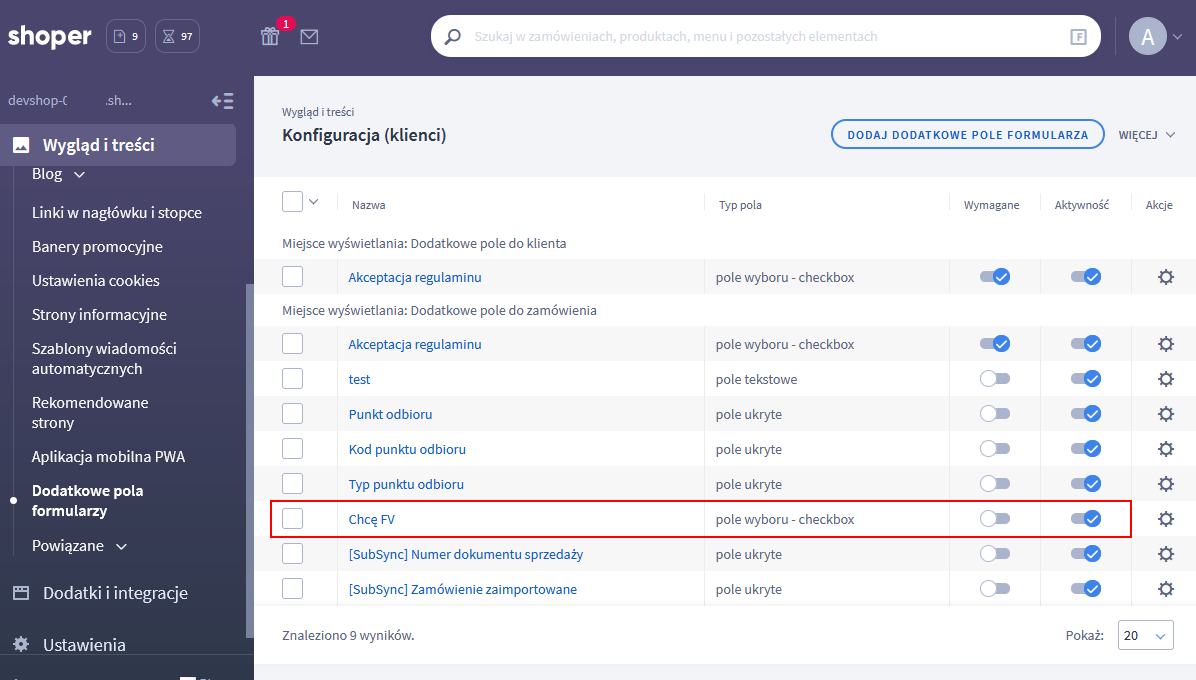
Task: Open Szablony wiadomości automatycznych
Action: pyautogui.click(x=104, y=358)
